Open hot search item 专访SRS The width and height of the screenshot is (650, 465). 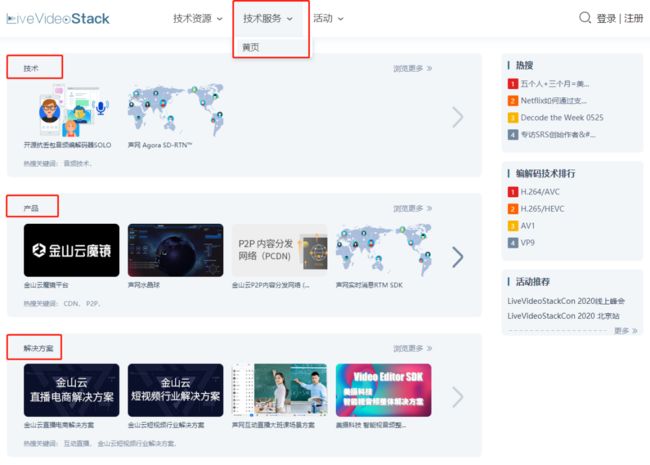pyautogui.click(x=558, y=135)
